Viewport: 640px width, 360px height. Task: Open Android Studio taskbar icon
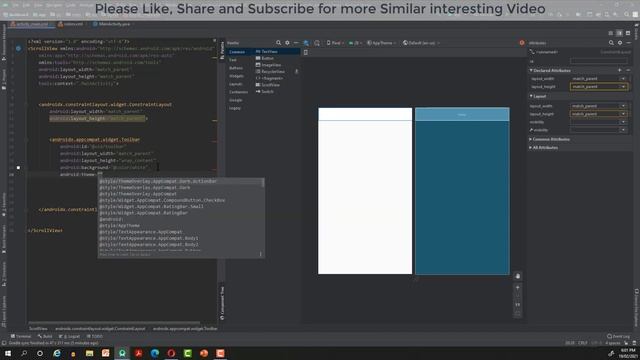tap(122, 353)
